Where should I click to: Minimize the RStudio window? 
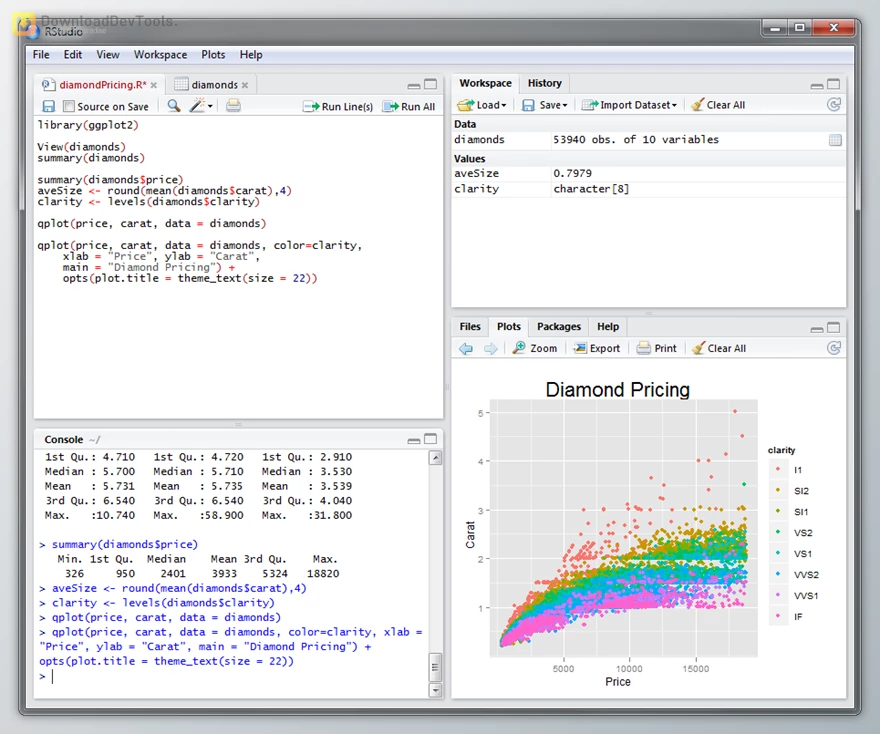[775, 28]
